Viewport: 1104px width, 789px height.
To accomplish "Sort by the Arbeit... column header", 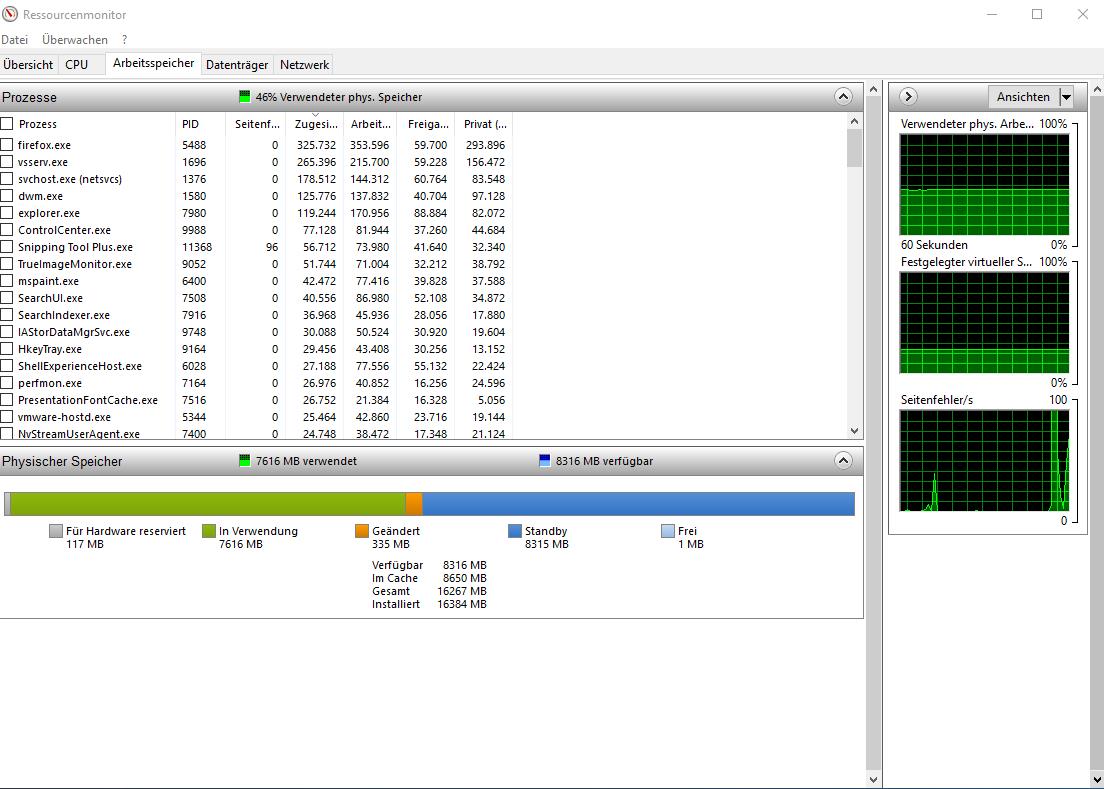I will point(370,124).
